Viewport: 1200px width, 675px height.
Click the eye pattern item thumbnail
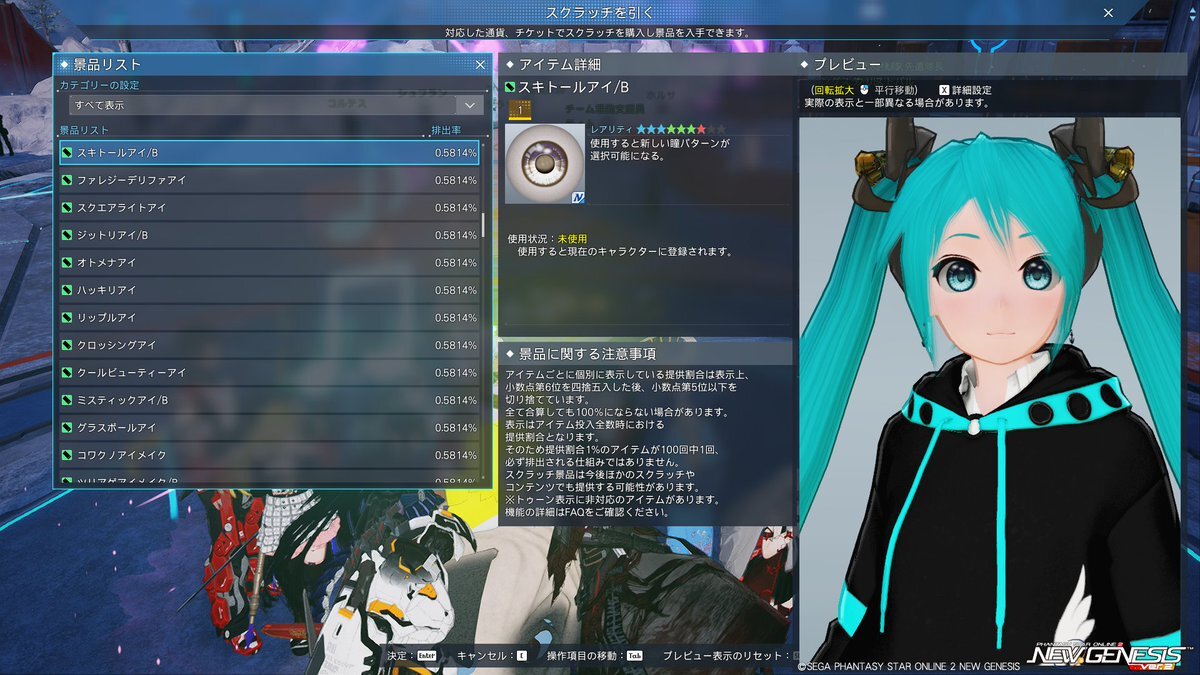coord(545,164)
